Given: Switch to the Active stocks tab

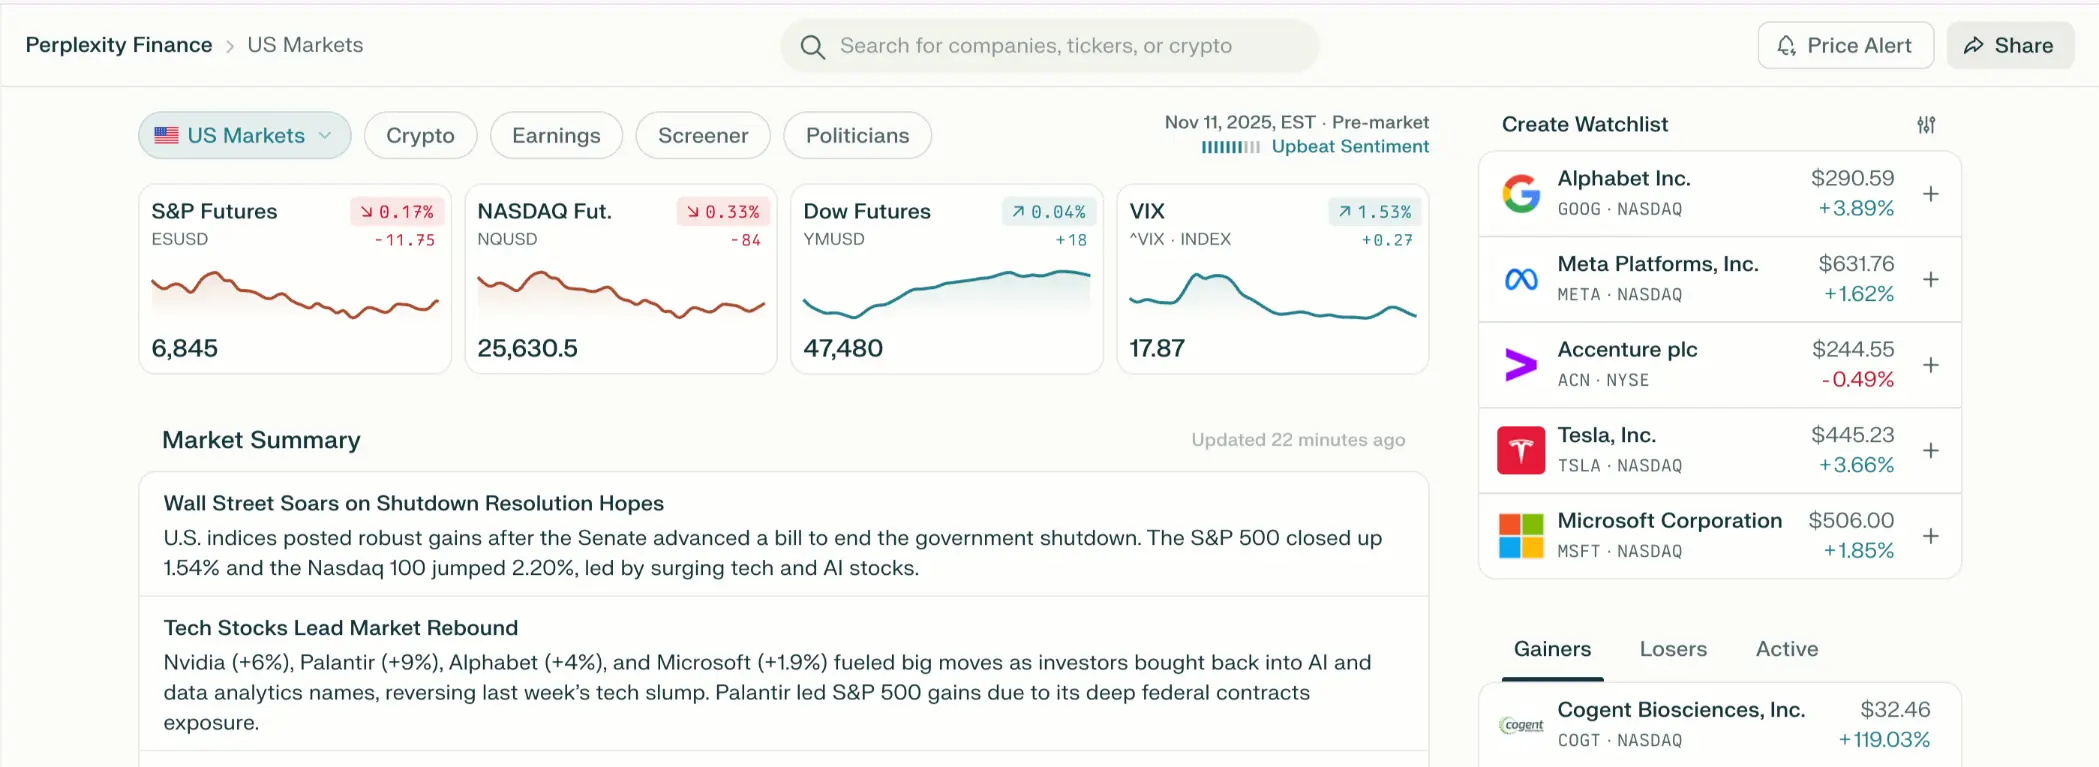Looking at the screenshot, I should pyautogui.click(x=1787, y=649).
